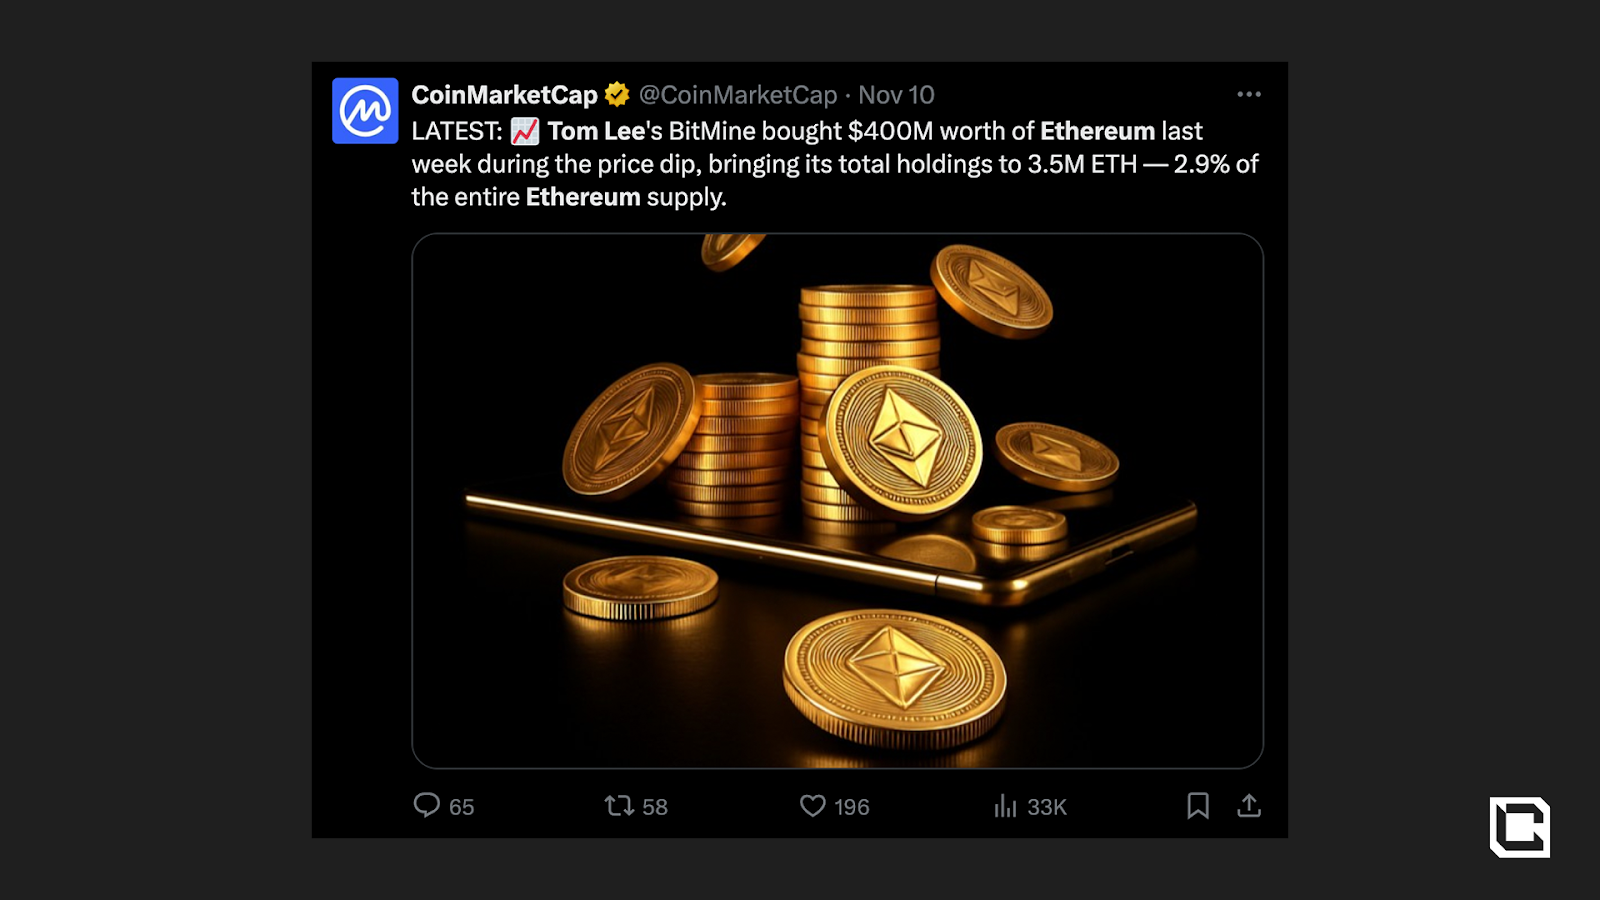Screen dimensions: 1600x900
Task: Open the three-dot more options menu
Action: click(x=1249, y=93)
